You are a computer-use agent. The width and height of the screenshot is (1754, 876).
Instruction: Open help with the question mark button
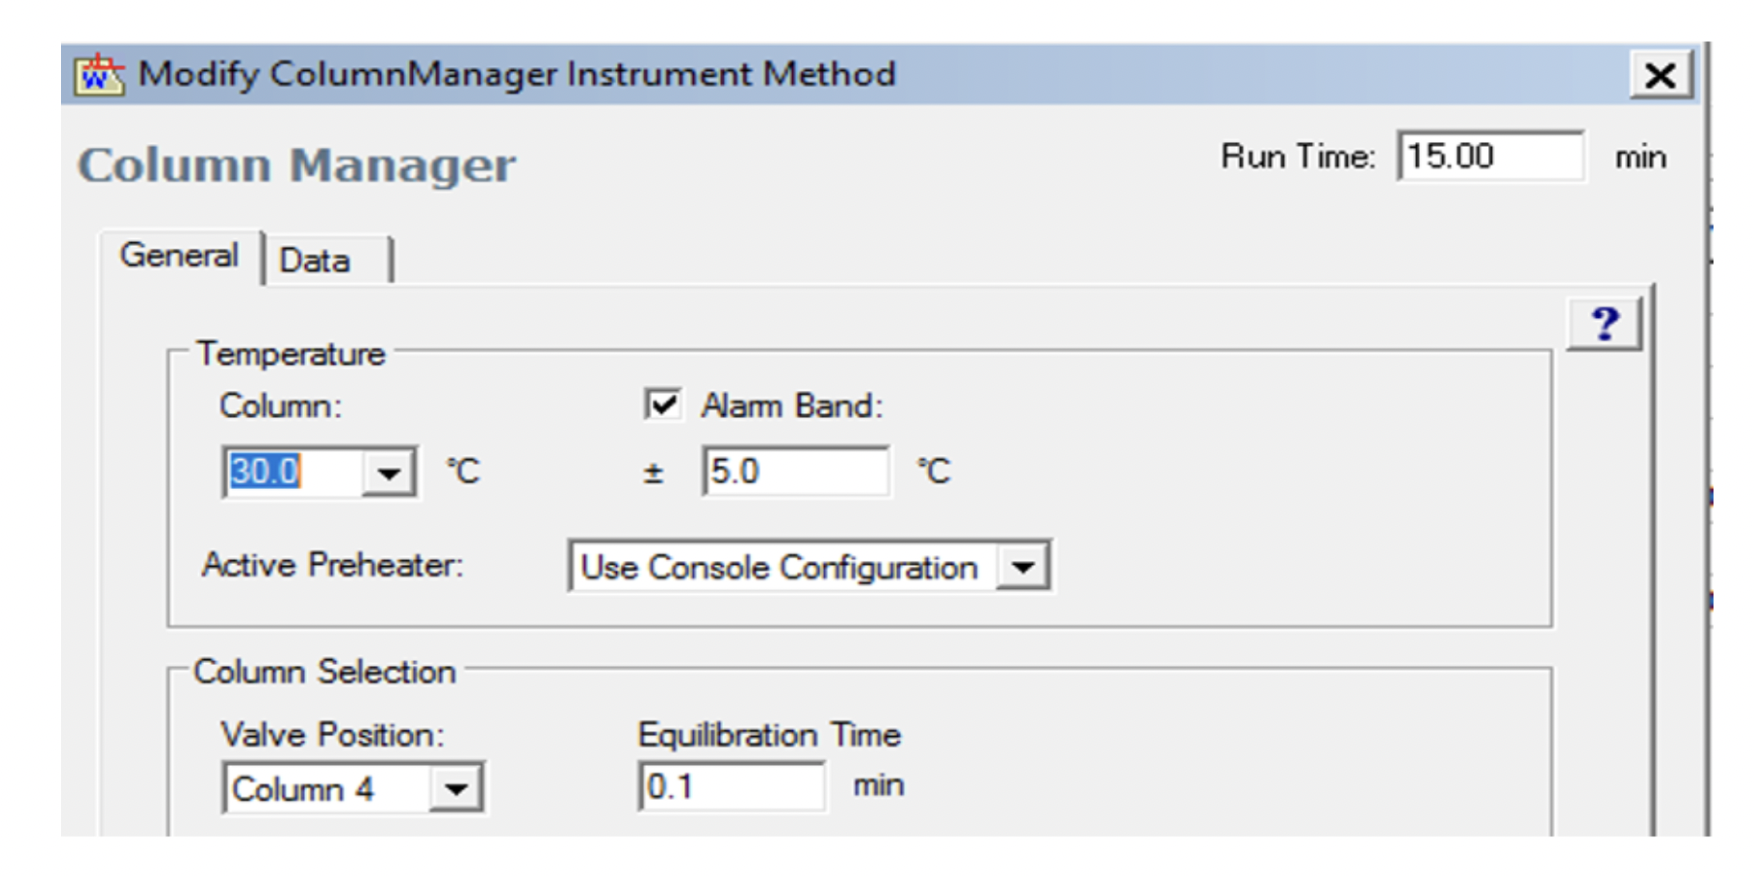point(1604,323)
